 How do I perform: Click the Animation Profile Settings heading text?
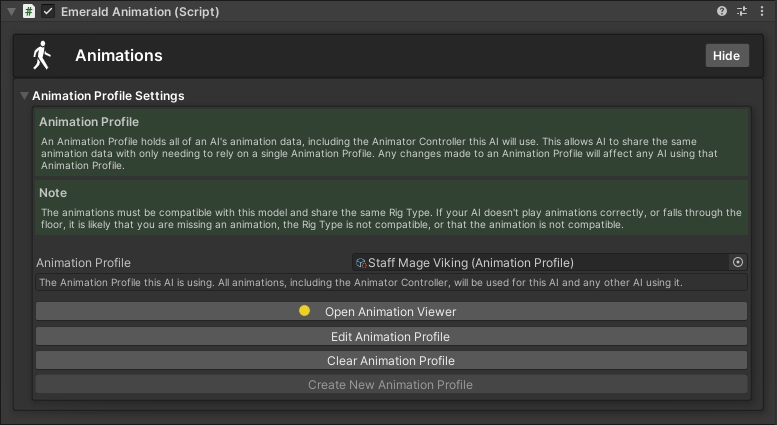tap(108, 96)
